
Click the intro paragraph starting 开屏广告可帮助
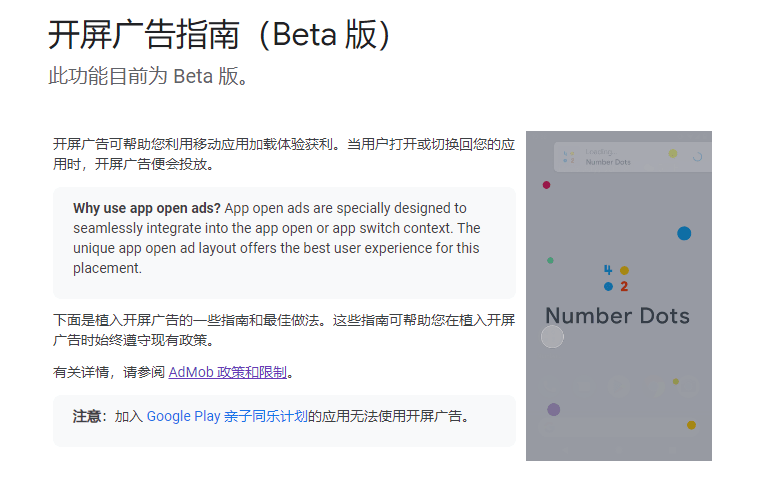coord(284,154)
